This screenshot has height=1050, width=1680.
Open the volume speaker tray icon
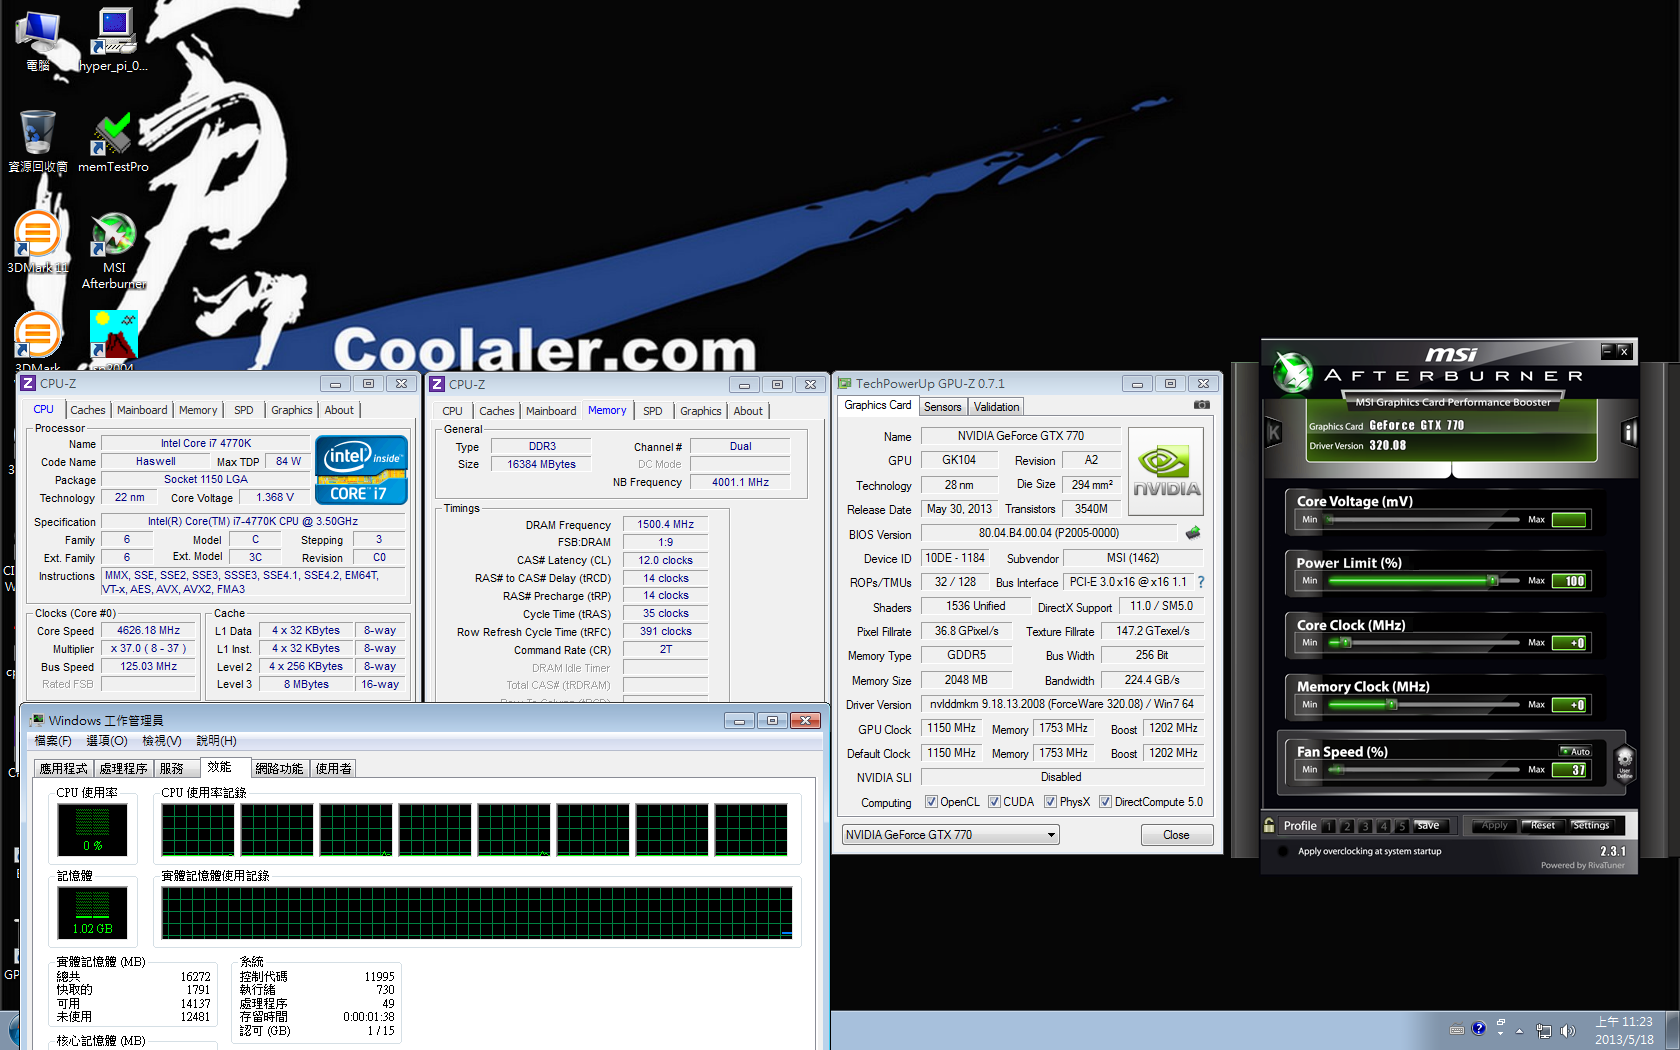[x=1567, y=1030]
